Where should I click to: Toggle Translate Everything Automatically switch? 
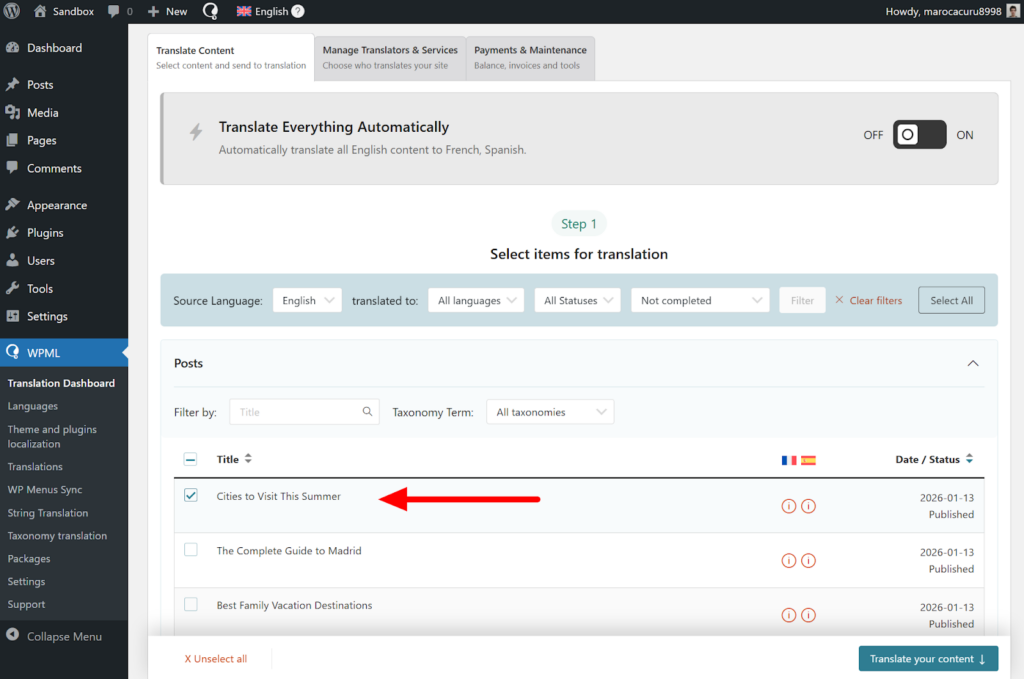click(x=920, y=134)
